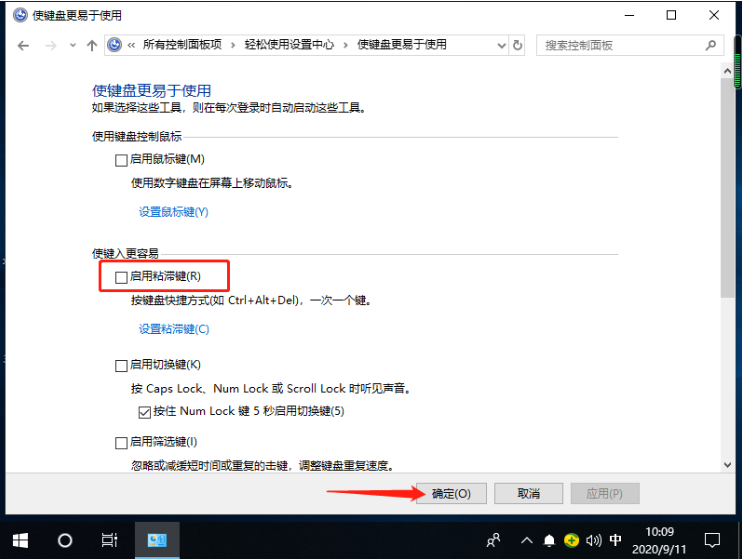Switch the 中 input method indicator
The height and width of the screenshot is (560, 742).
(x=616, y=540)
